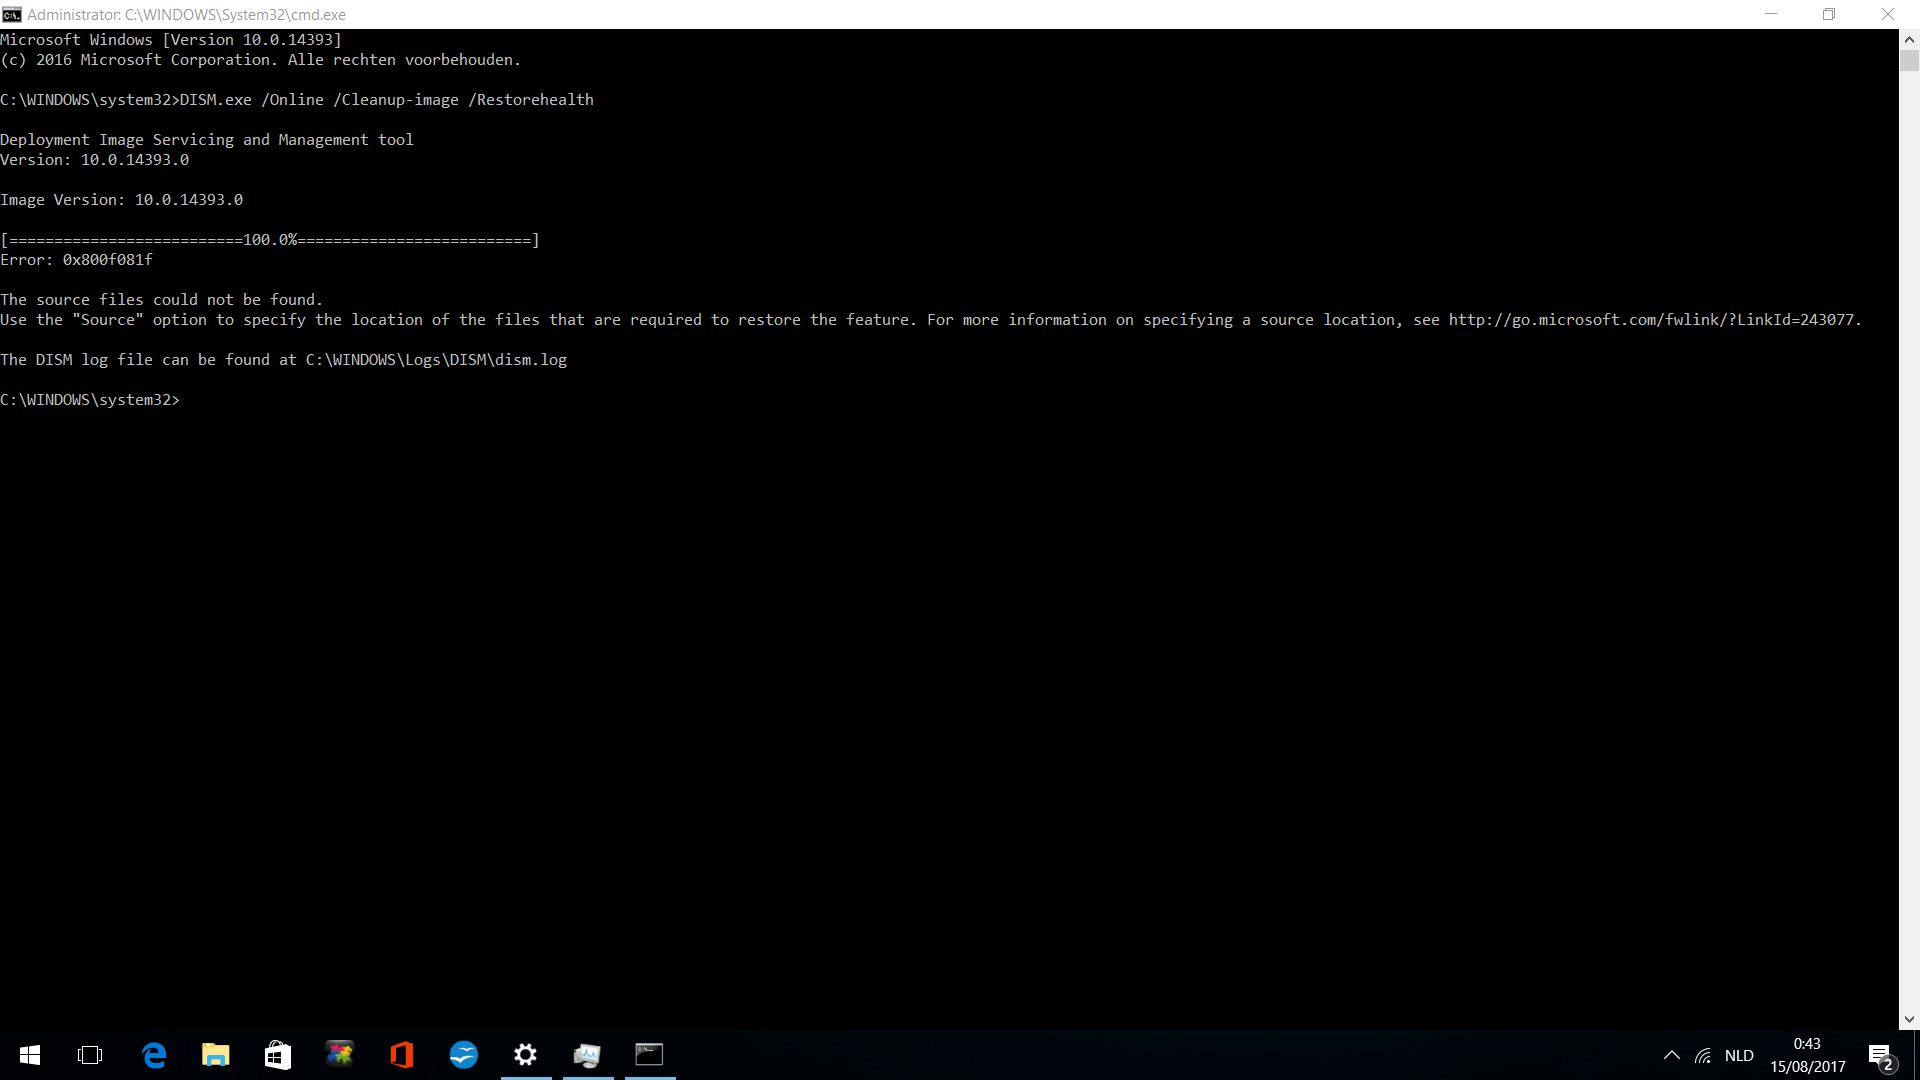Expand hidden system tray icons chevron
This screenshot has height=1080, width=1920.
pos(1671,1055)
